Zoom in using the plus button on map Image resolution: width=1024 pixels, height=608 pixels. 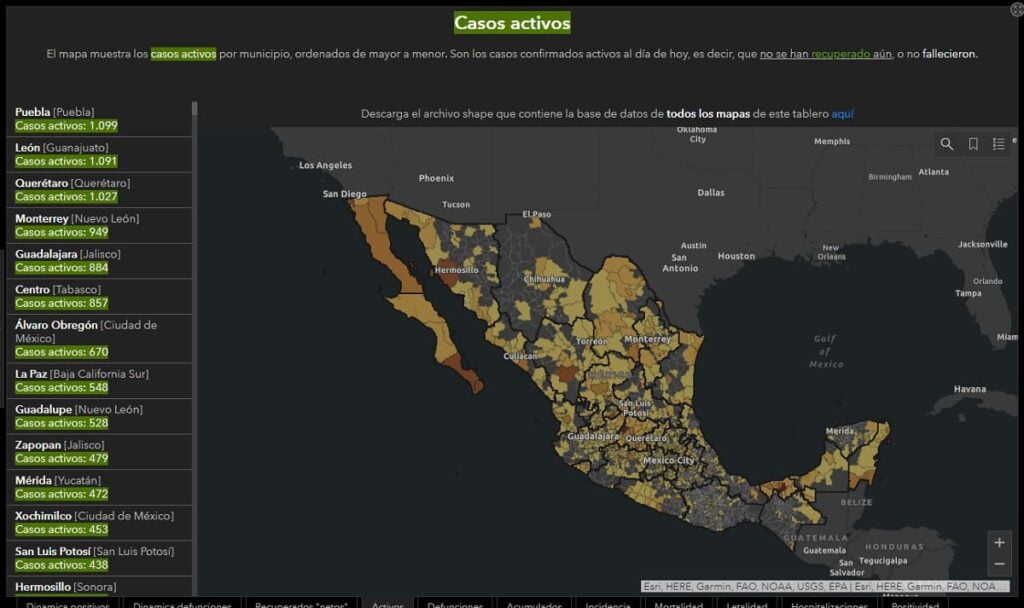999,542
